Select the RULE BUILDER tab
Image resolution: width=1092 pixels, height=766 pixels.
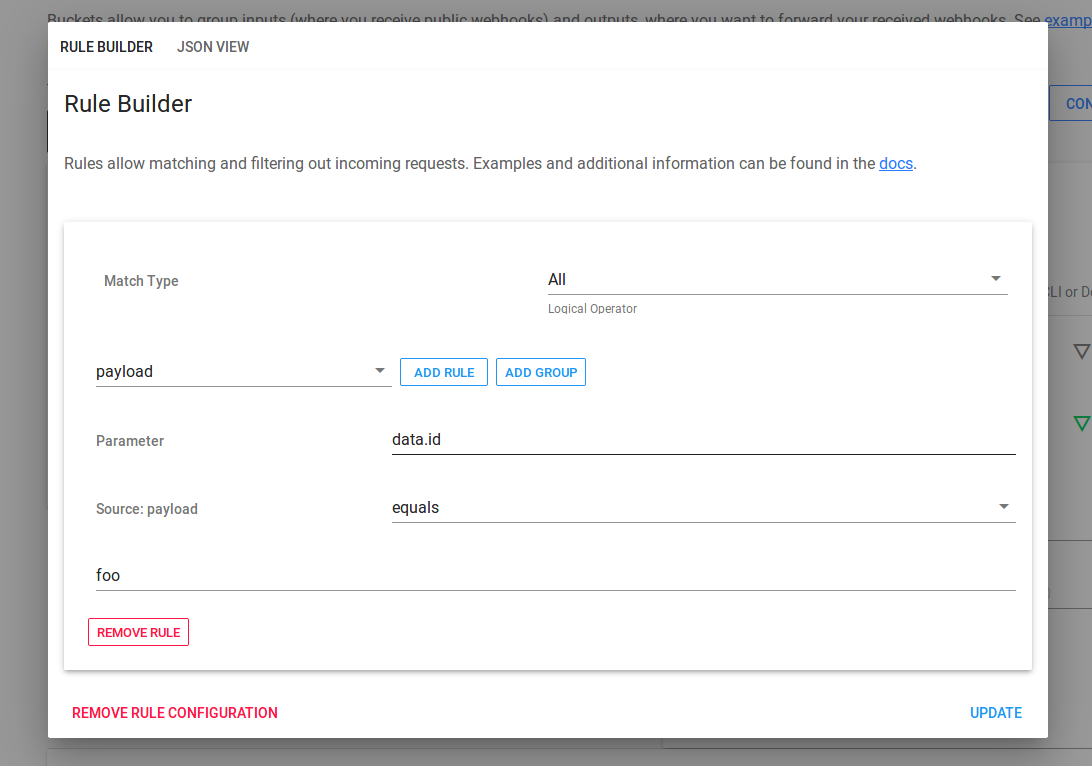[x=106, y=46]
